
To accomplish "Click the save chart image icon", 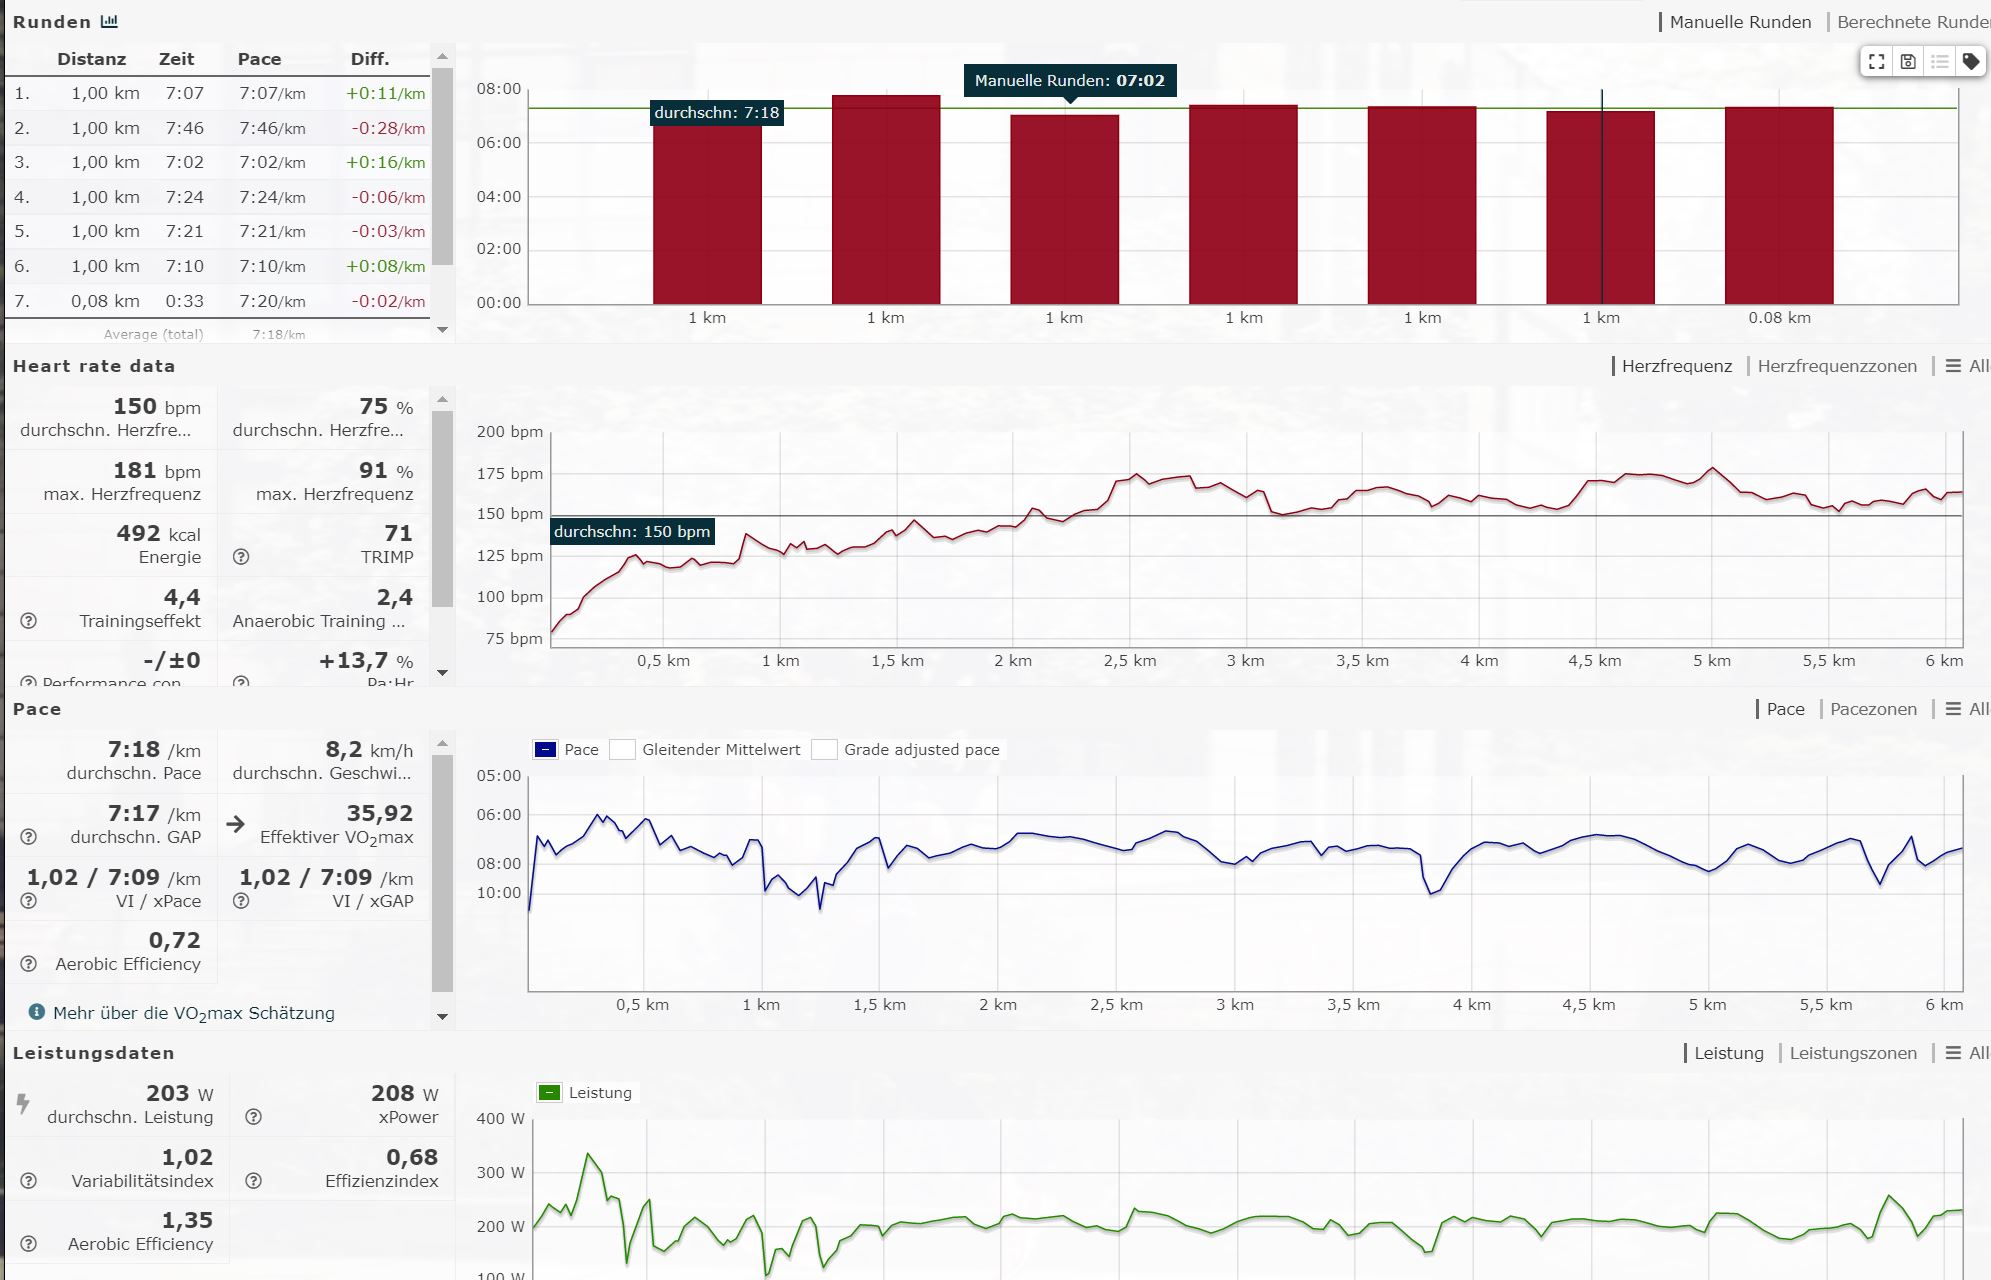I will [1908, 62].
